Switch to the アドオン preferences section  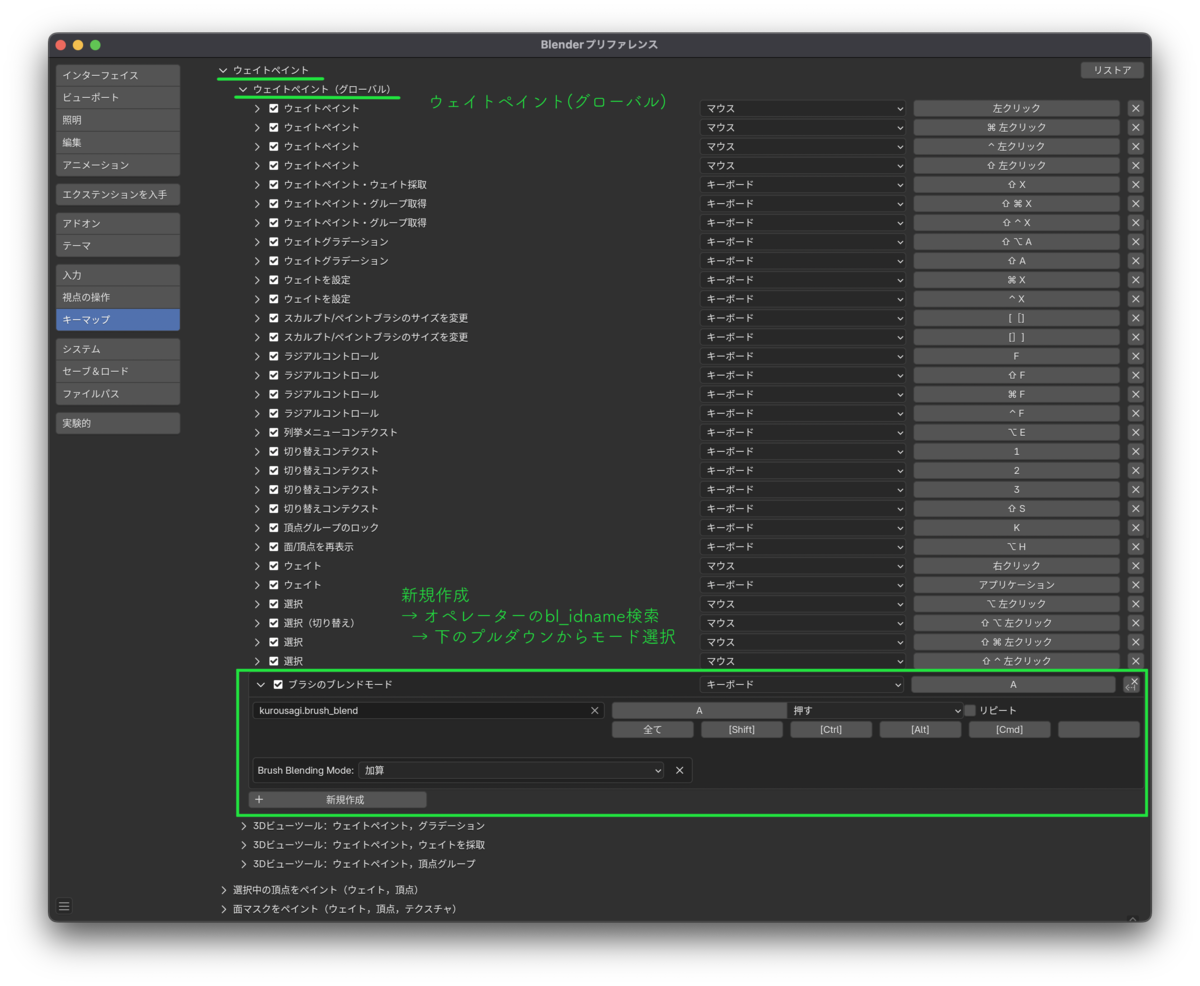click(118, 224)
